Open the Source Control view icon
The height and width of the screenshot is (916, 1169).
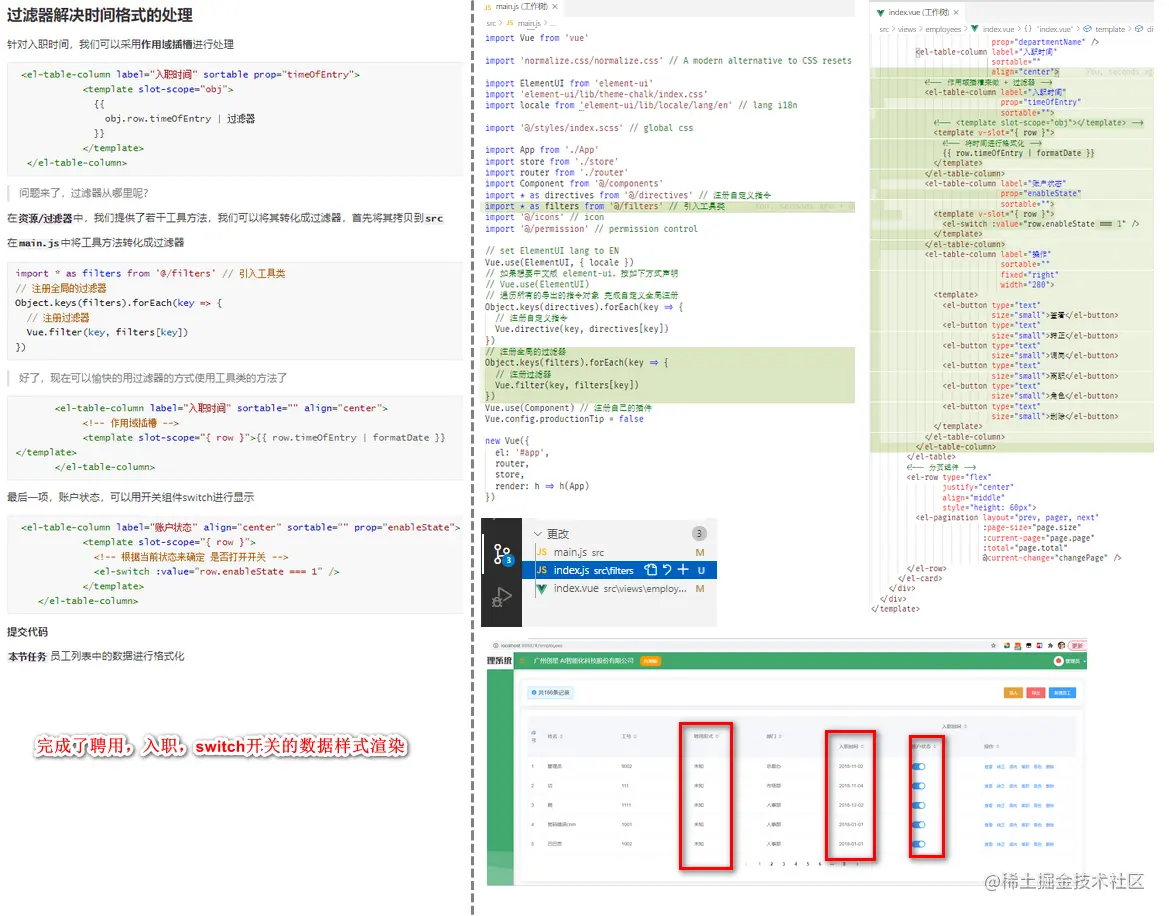coord(502,555)
